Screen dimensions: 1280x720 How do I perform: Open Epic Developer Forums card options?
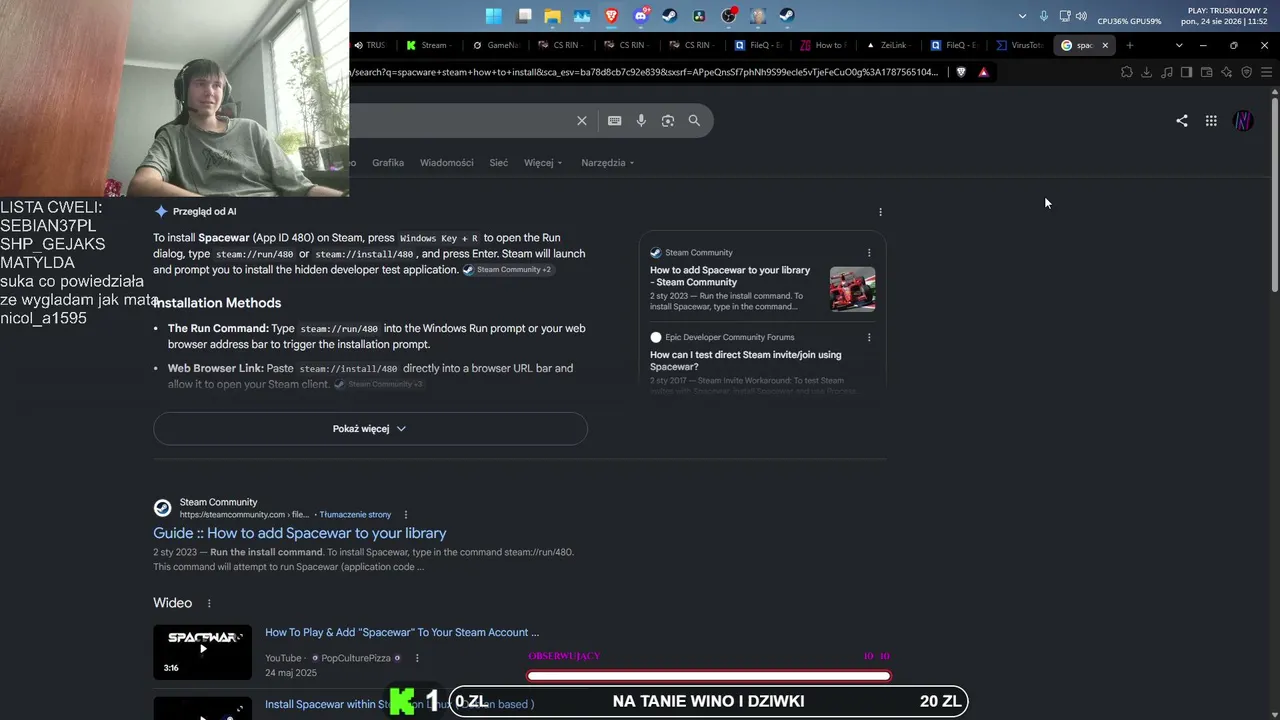coord(869,338)
